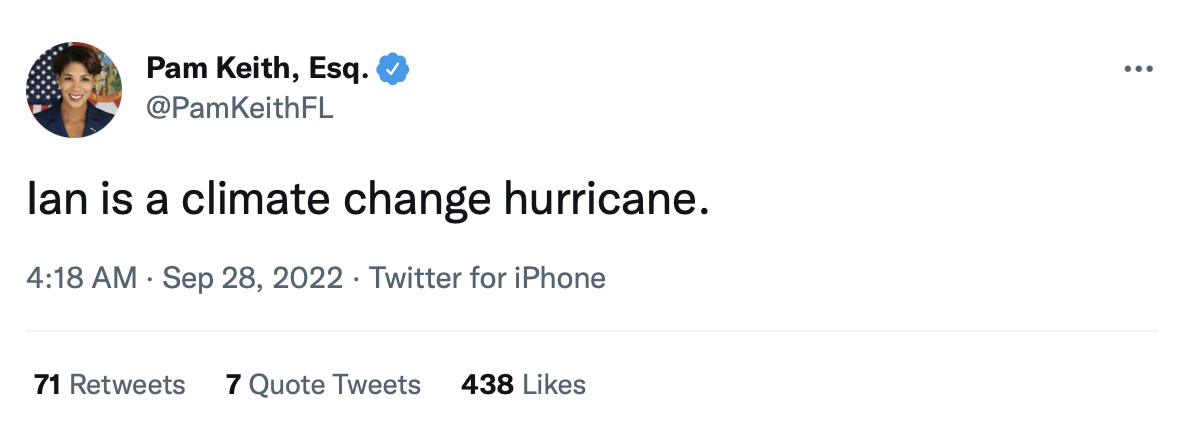Click the retweet count number 71
The image size is (1188, 435).
coord(47,384)
